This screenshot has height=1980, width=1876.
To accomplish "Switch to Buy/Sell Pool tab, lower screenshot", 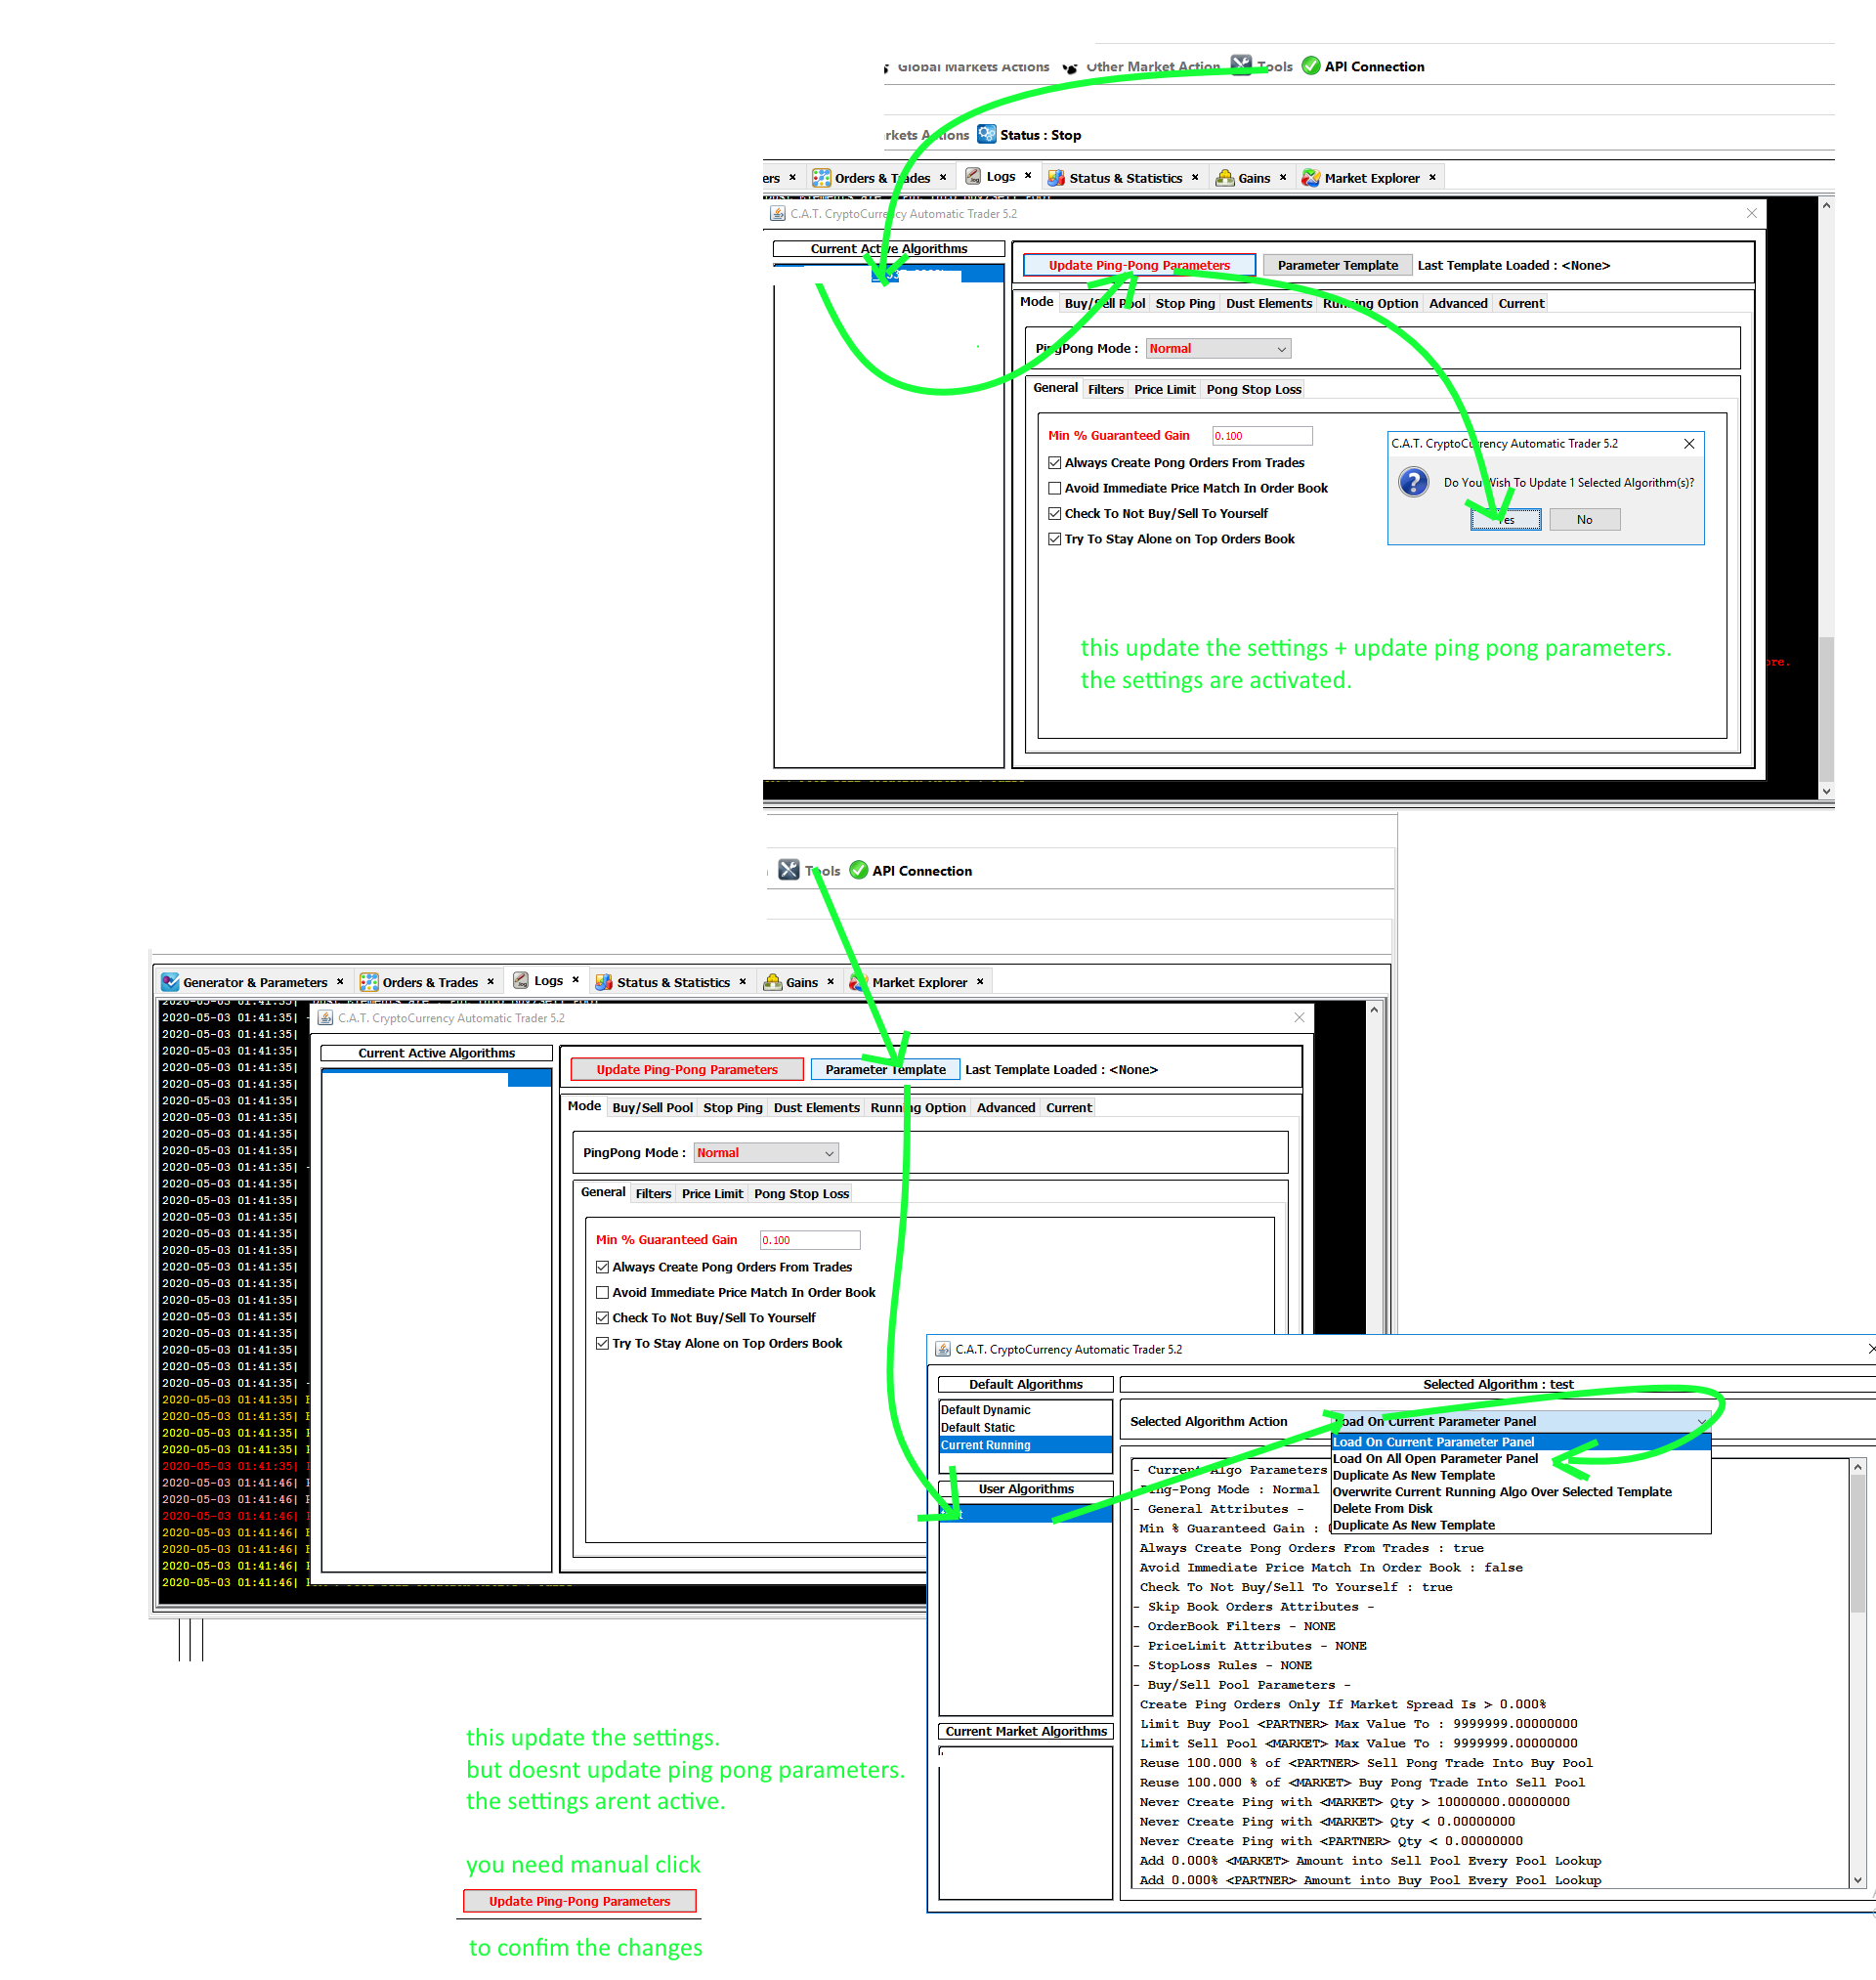I will point(652,1108).
